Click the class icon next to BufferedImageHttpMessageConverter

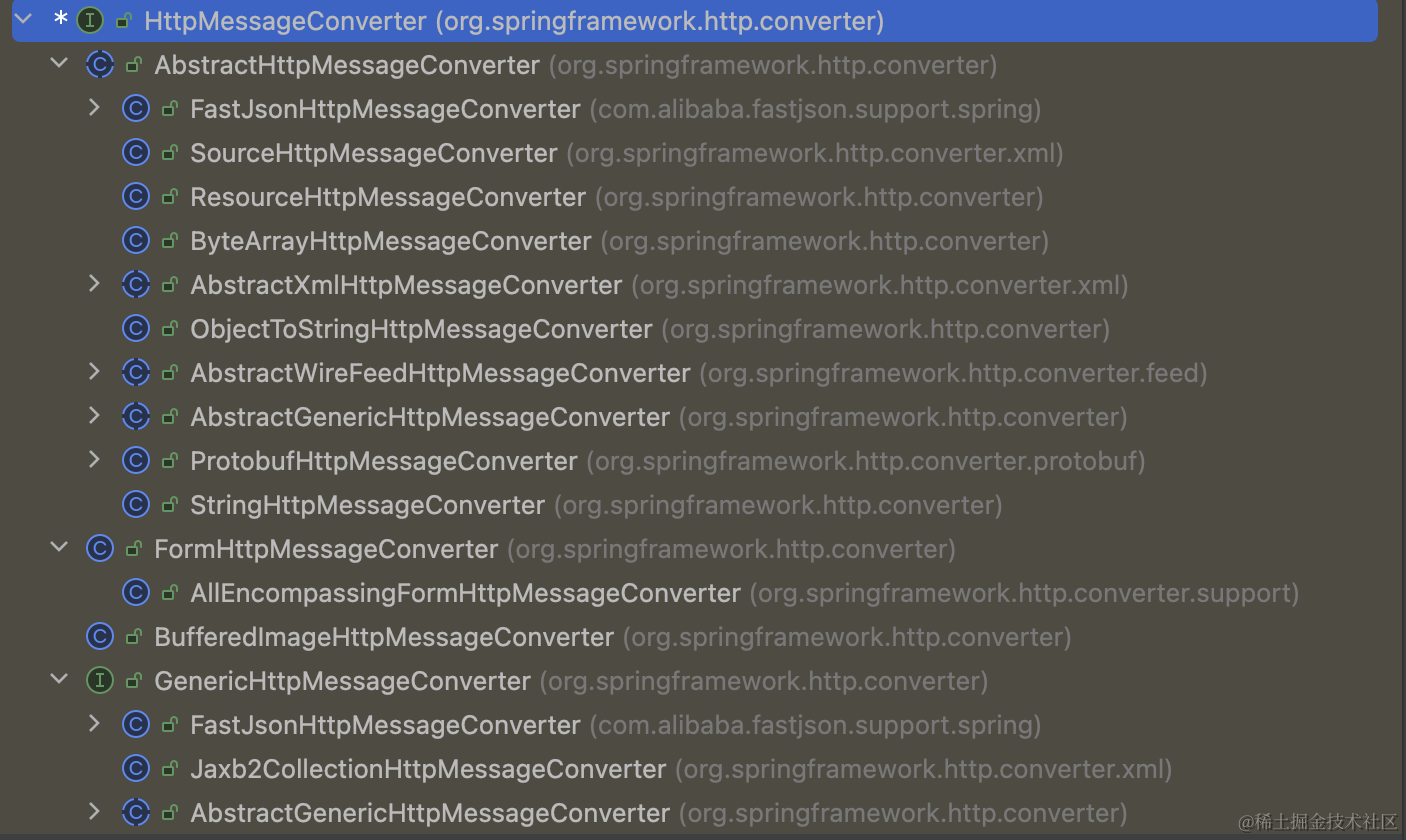(x=100, y=636)
